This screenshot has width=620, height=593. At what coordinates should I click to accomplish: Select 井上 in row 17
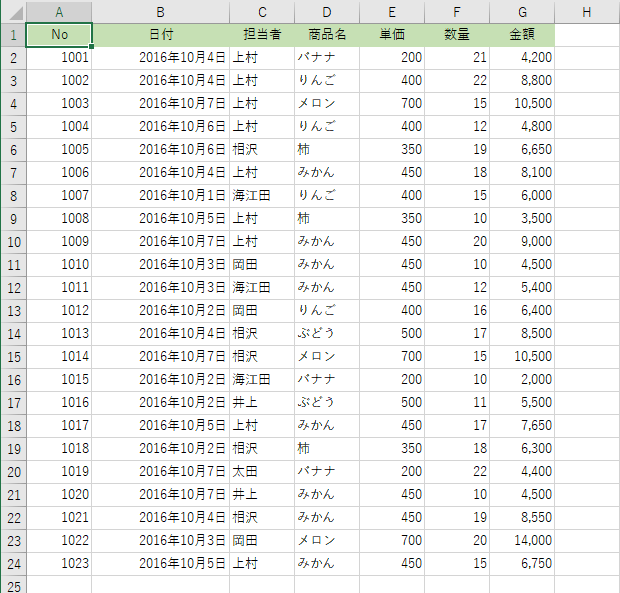coord(262,403)
